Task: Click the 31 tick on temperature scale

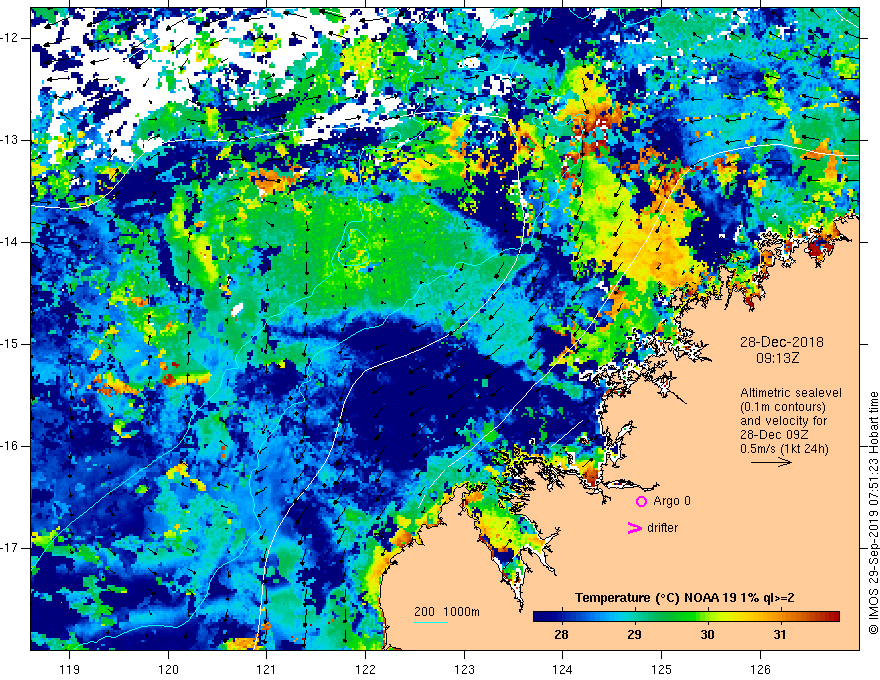Action: coord(780,635)
